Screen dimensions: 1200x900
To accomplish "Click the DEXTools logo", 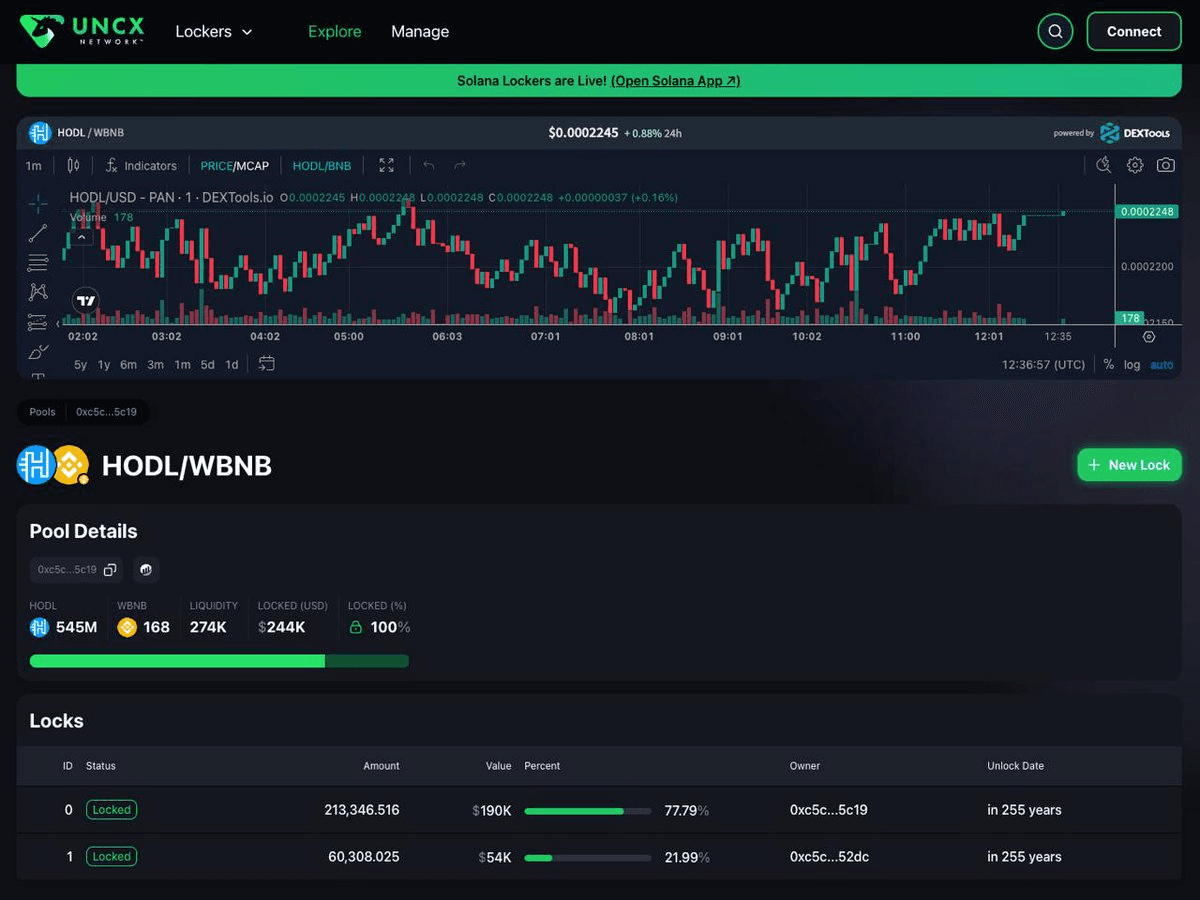I will 1136,133.
